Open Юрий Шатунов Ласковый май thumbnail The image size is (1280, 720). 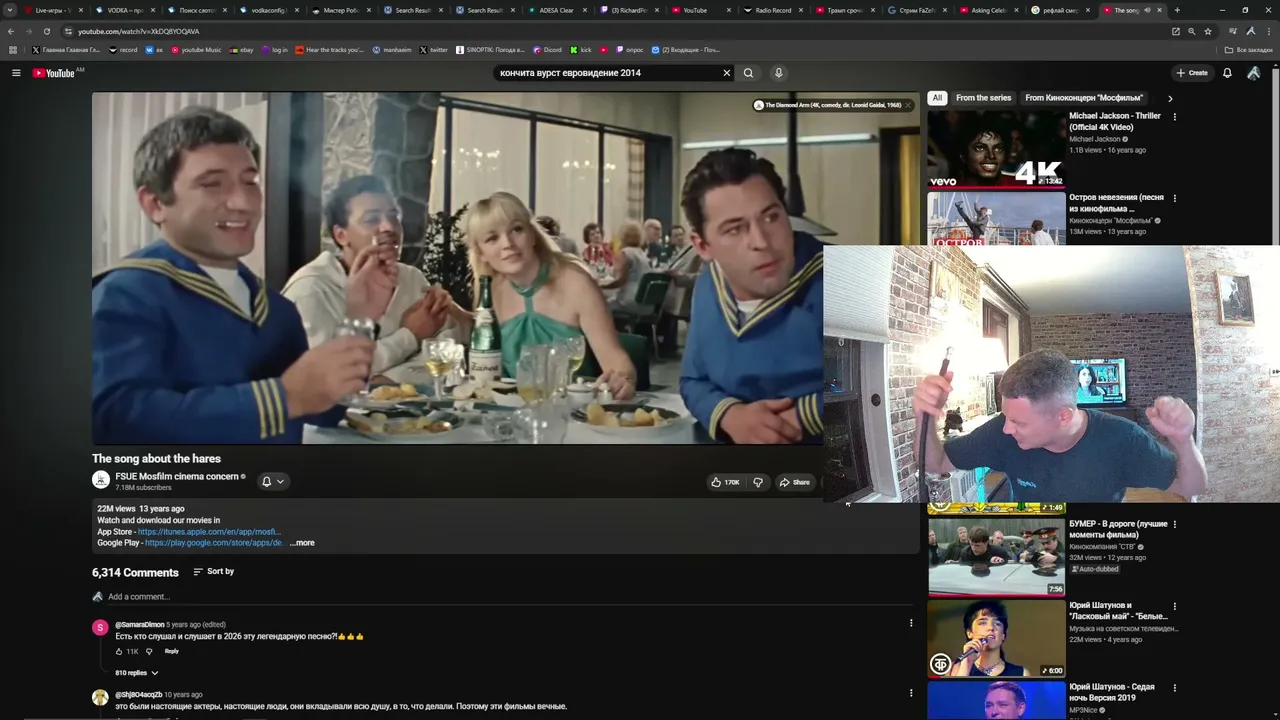point(996,638)
